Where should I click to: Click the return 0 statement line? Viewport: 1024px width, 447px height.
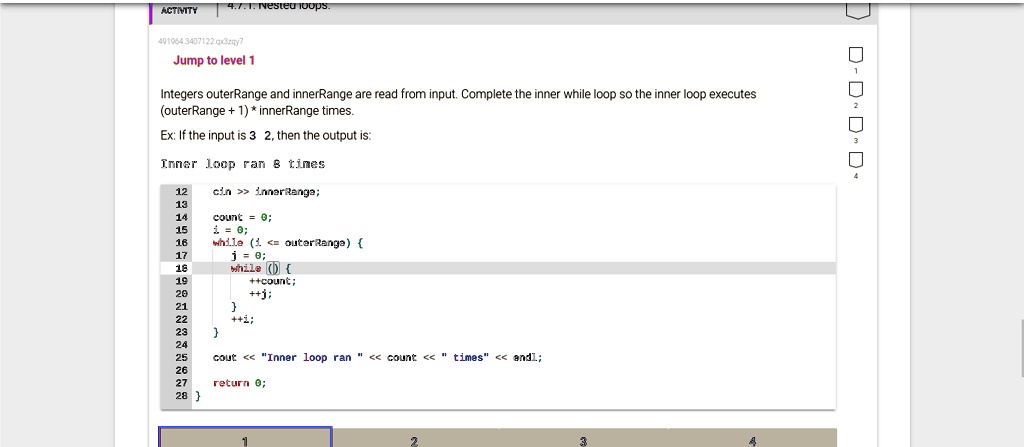(x=239, y=382)
